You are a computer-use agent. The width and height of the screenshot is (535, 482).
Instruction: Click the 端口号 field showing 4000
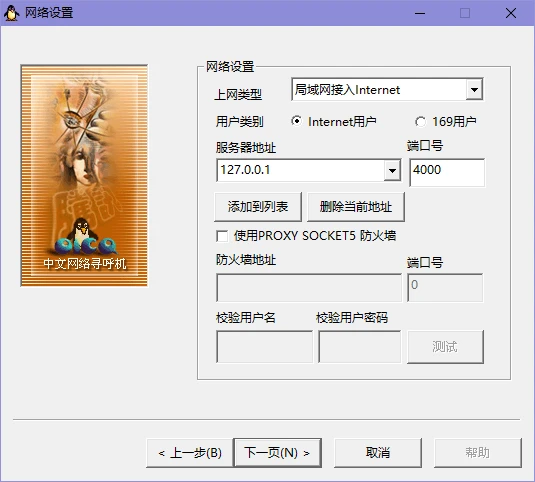[447, 172]
